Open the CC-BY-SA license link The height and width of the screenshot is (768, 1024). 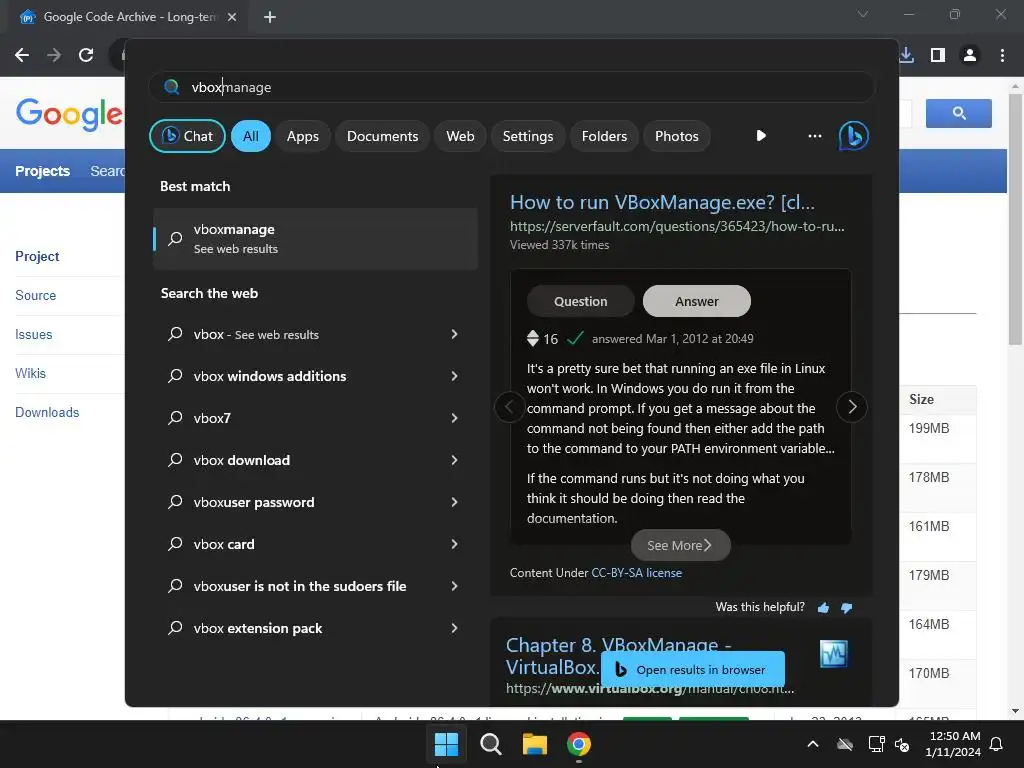click(x=637, y=573)
